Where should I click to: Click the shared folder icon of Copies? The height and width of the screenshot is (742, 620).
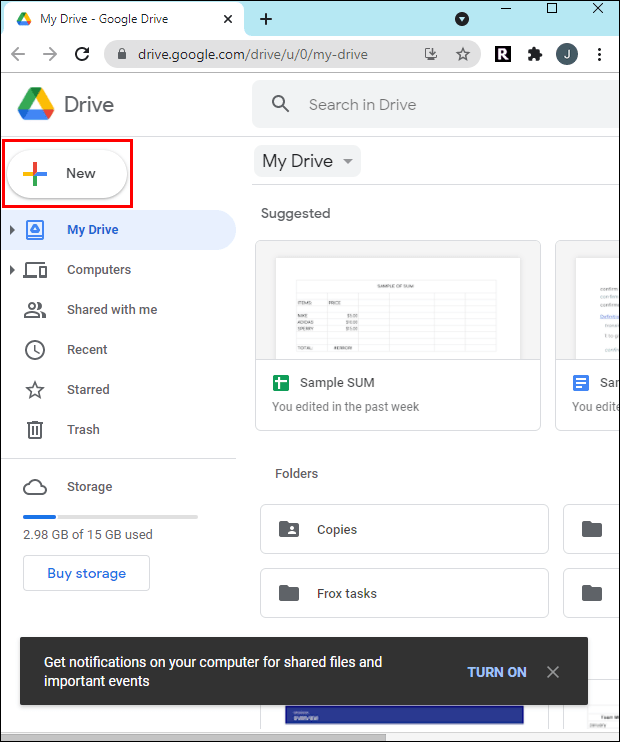coord(289,529)
